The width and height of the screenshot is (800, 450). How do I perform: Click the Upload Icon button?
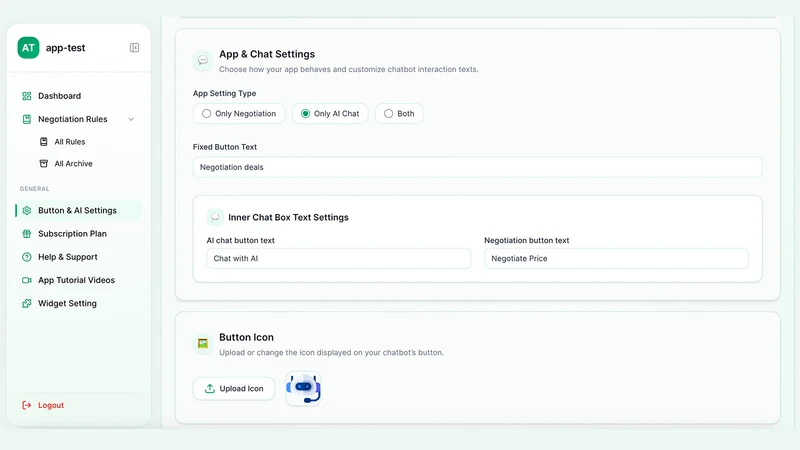tap(234, 389)
